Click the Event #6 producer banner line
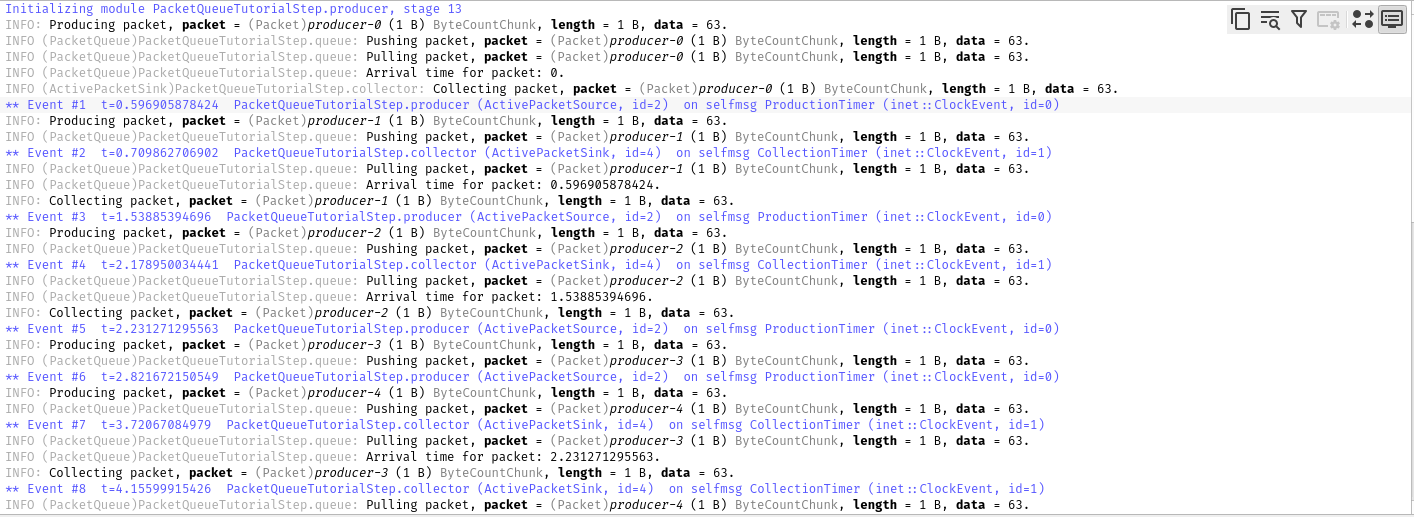 click(x=532, y=377)
